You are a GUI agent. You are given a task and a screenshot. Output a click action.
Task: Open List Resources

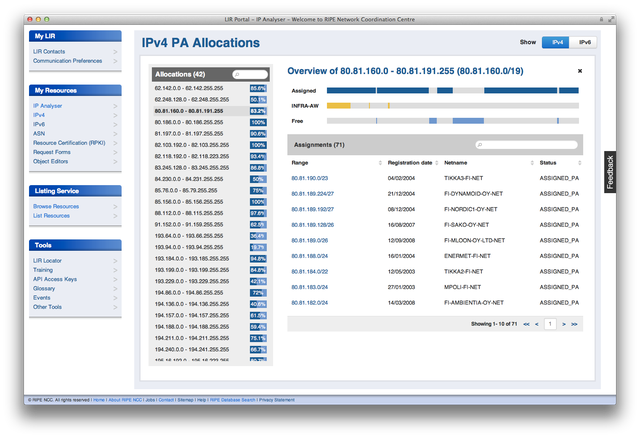pyautogui.click(x=51, y=216)
